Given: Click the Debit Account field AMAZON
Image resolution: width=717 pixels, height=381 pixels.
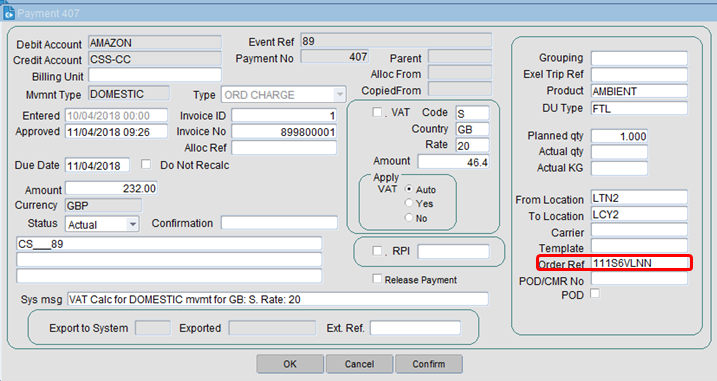Looking at the screenshot, I should coord(155,43).
